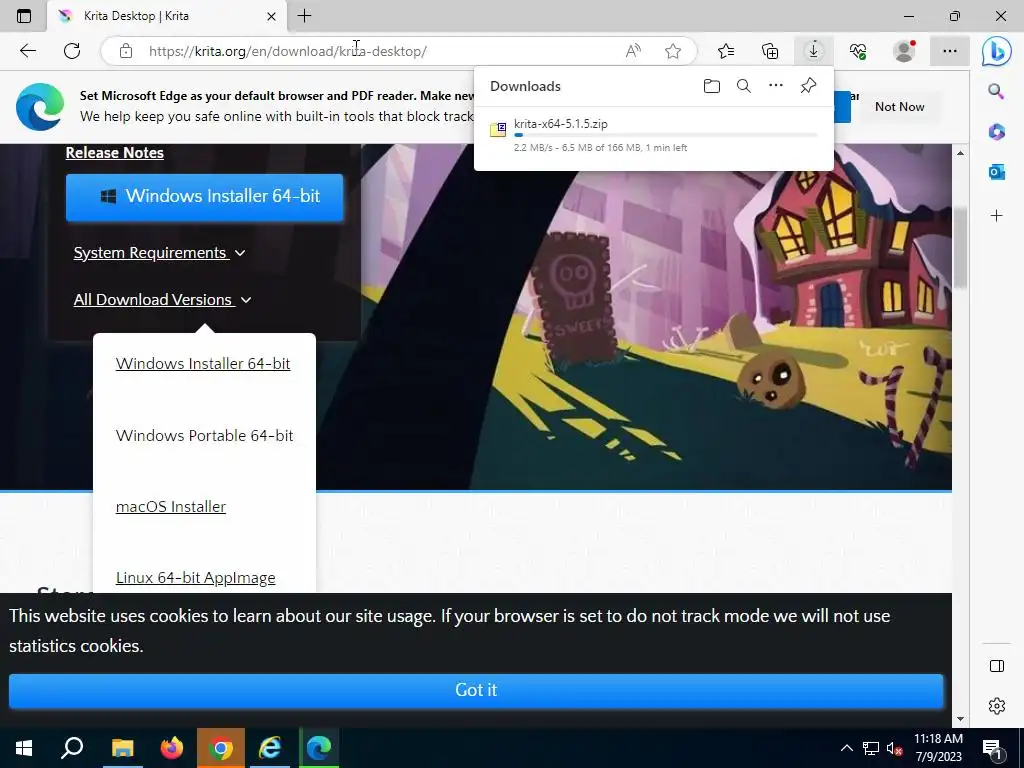Choose Windows Installer 64-bit from the dropdown list
The width and height of the screenshot is (1024, 768).
202,364
